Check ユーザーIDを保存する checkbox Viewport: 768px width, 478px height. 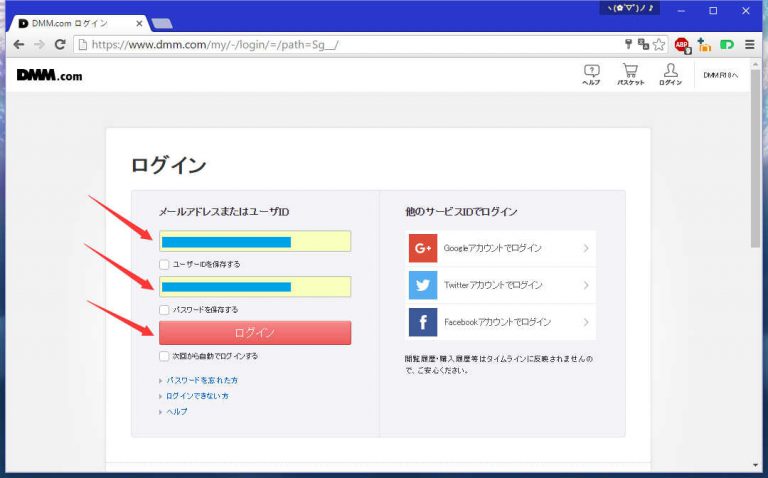tap(164, 264)
